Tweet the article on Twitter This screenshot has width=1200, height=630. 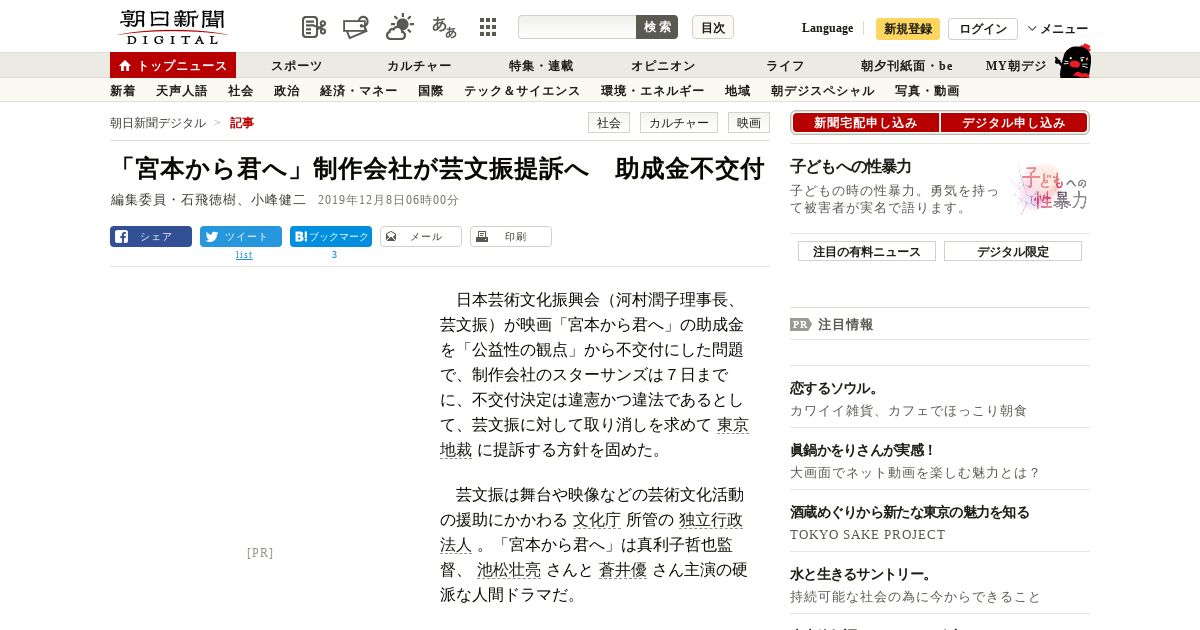pos(241,237)
